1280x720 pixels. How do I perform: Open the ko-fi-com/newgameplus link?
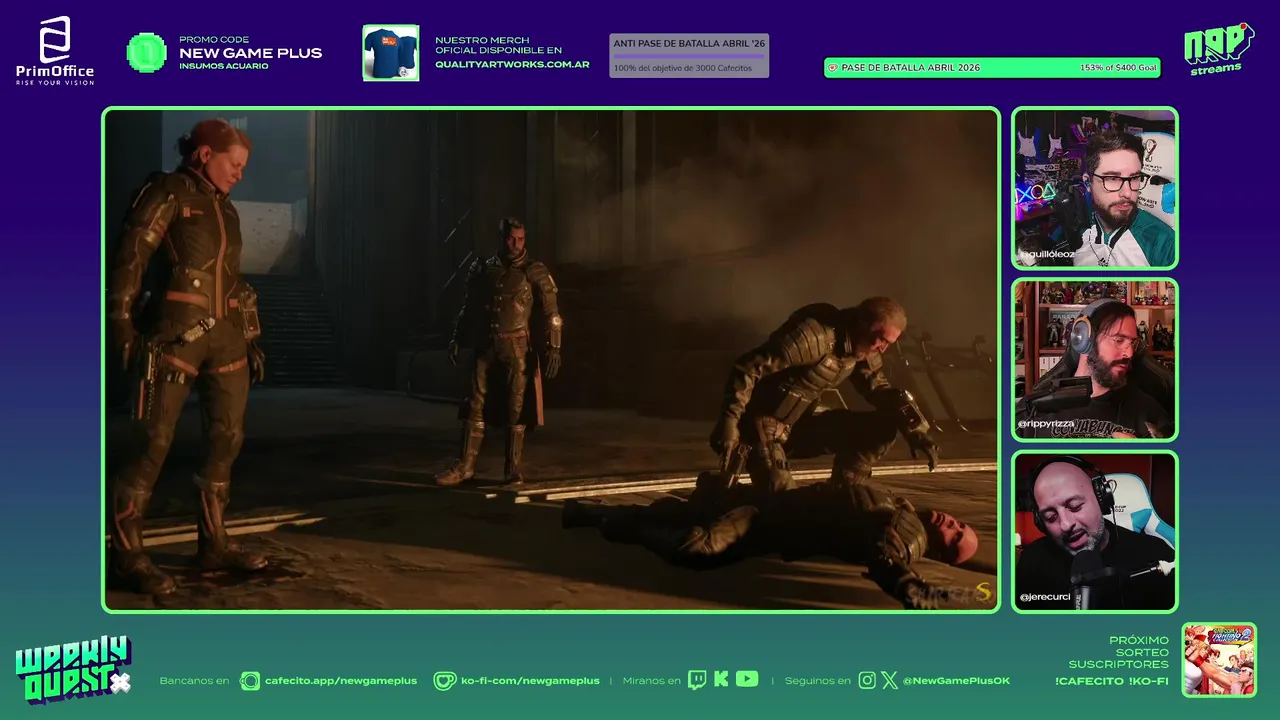[530, 681]
